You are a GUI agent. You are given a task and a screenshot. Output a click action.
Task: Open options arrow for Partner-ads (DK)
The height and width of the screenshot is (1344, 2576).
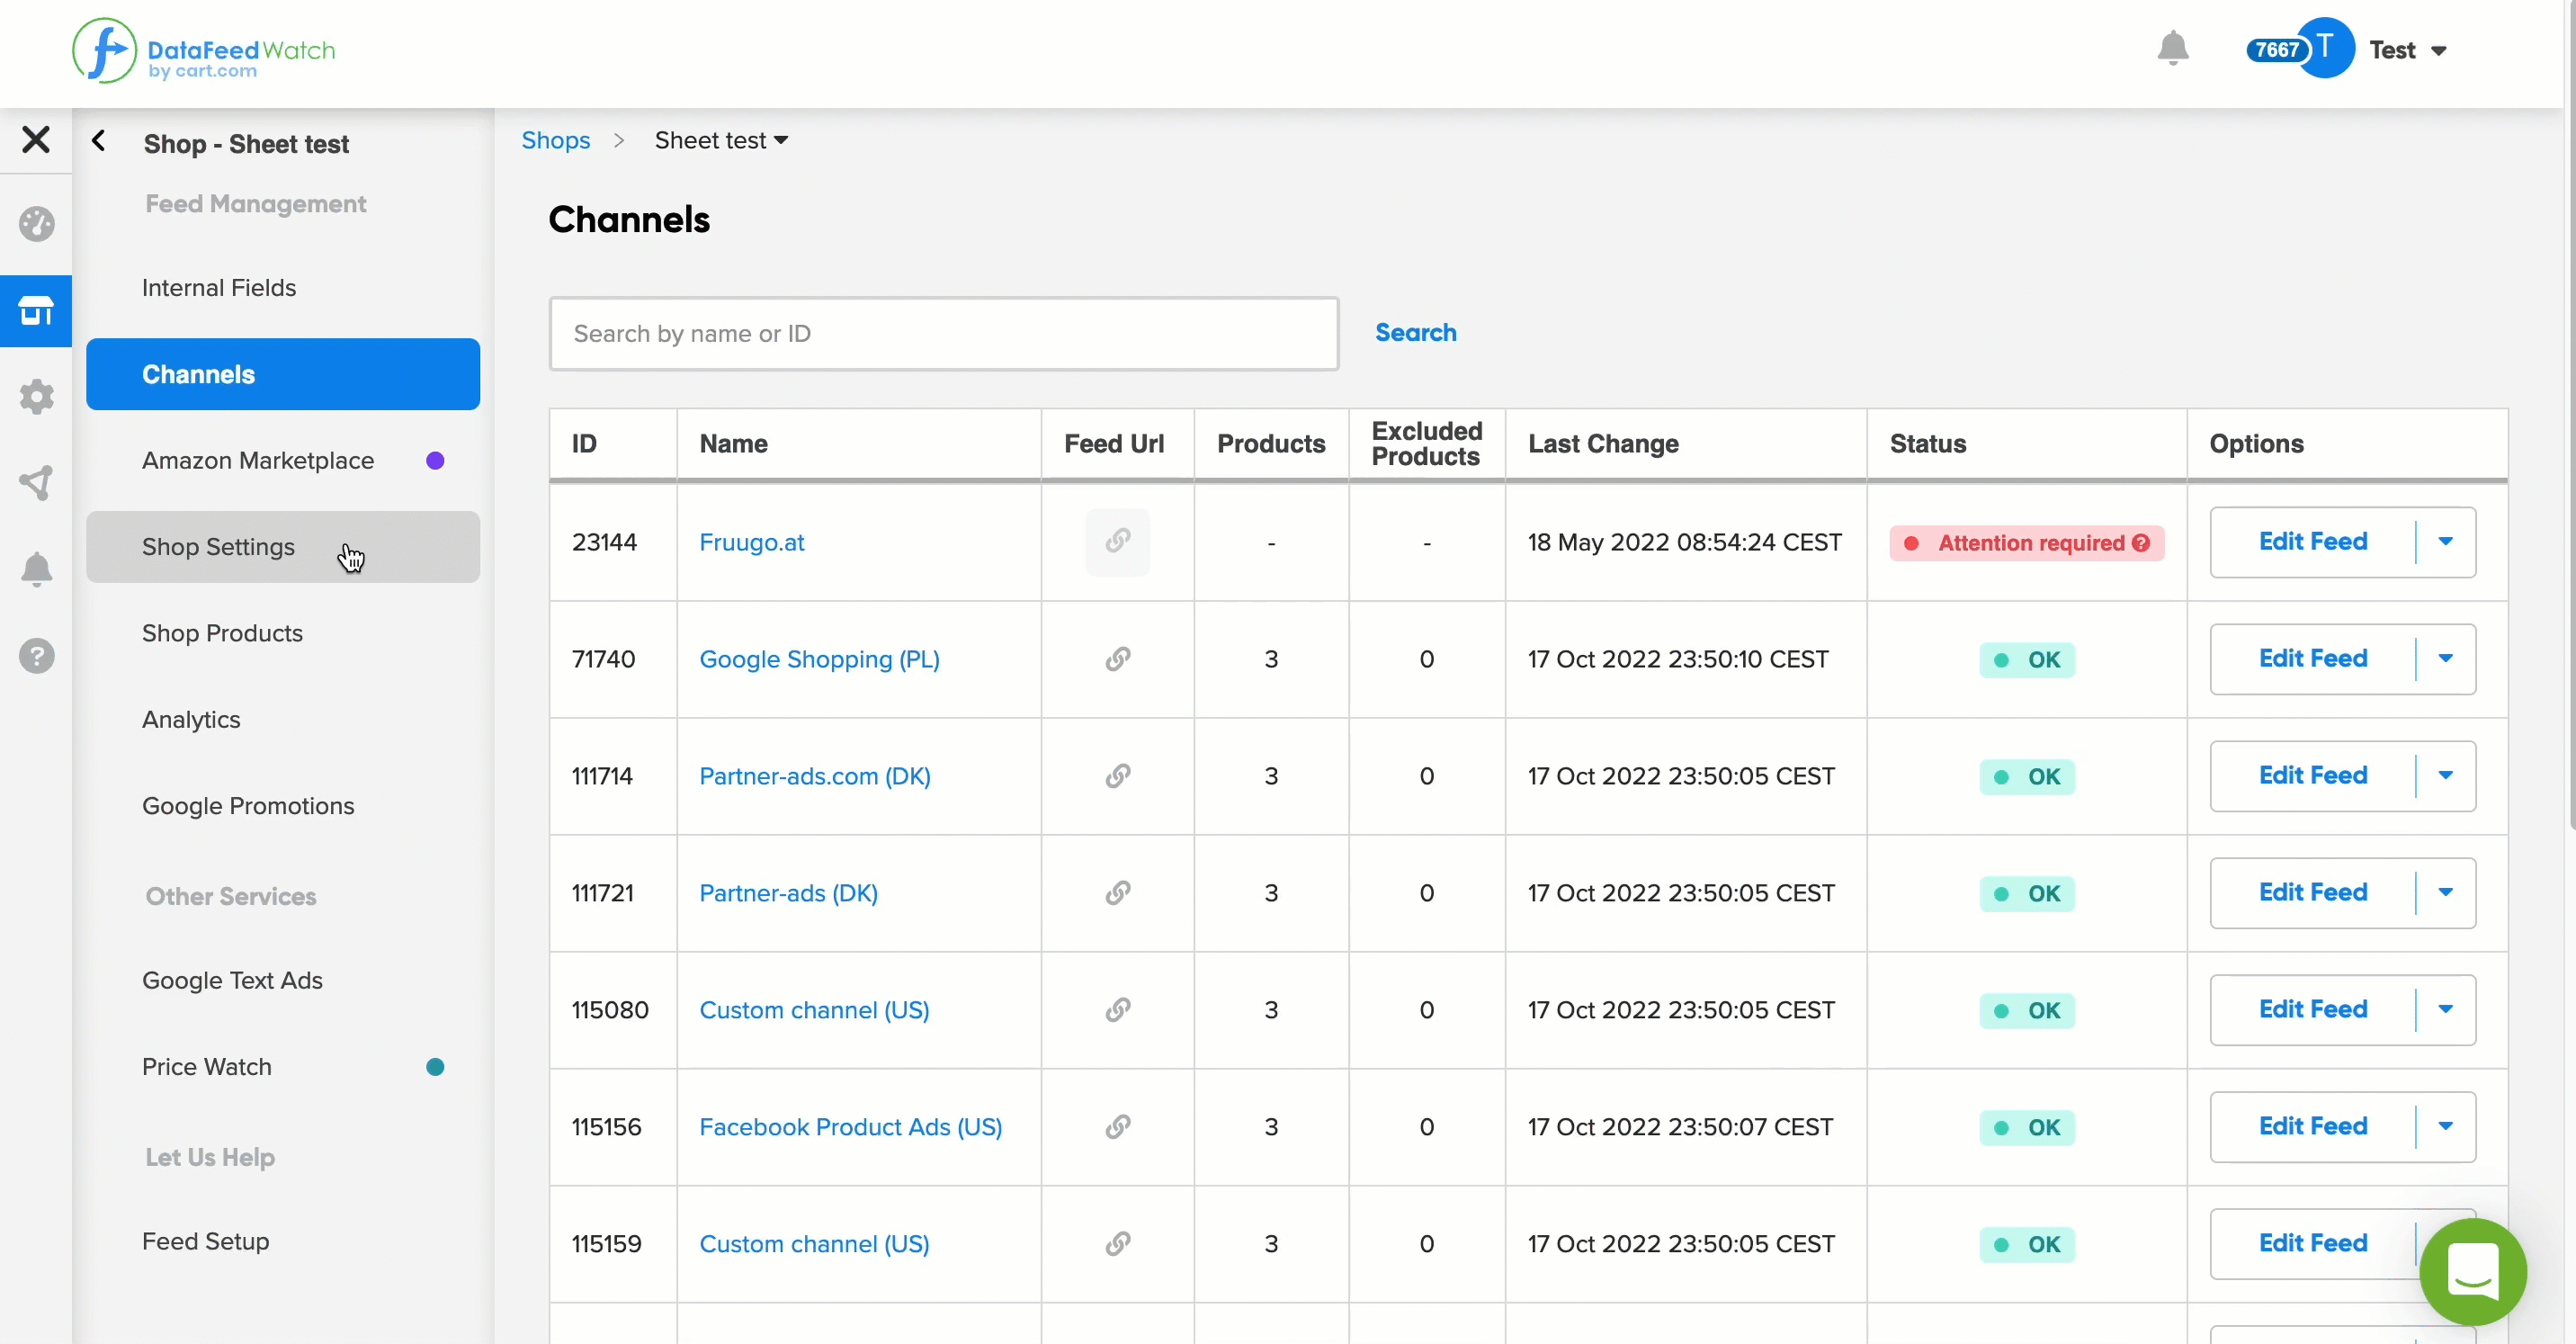pyautogui.click(x=2445, y=893)
